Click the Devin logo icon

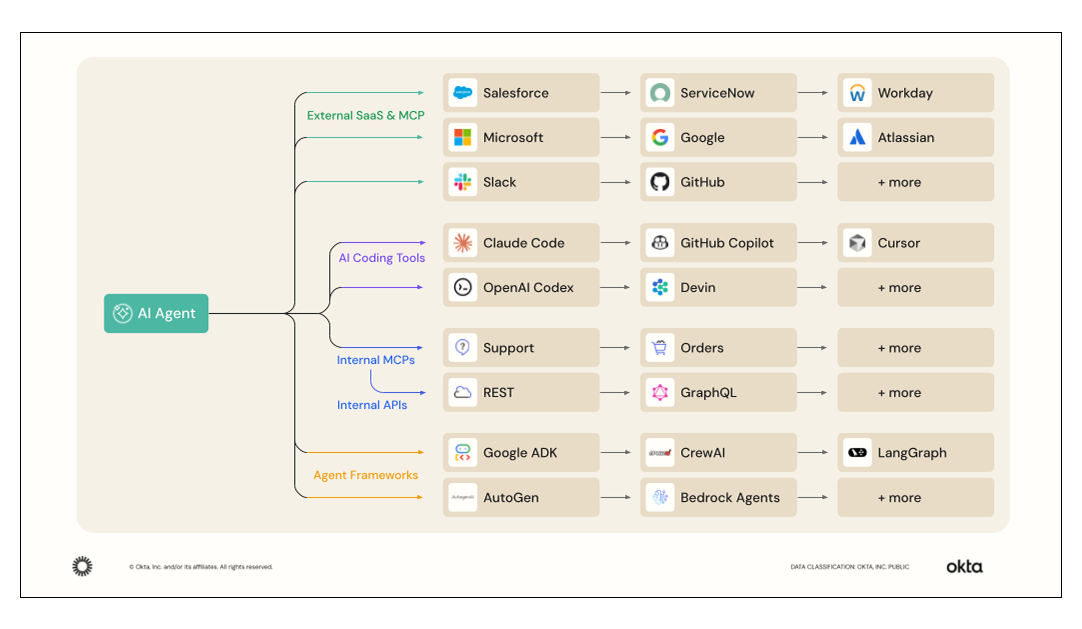(x=660, y=288)
